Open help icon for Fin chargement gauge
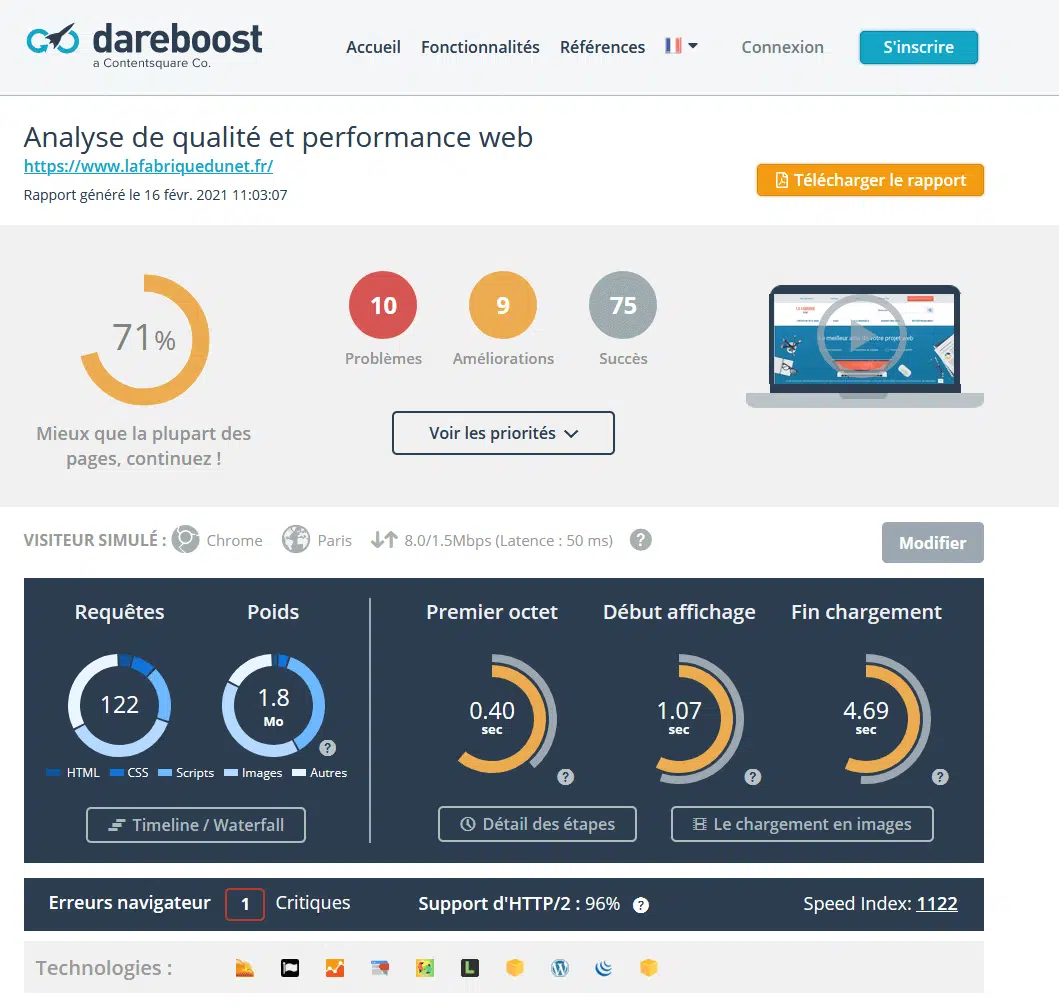1059x1006 pixels. coord(939,776)
